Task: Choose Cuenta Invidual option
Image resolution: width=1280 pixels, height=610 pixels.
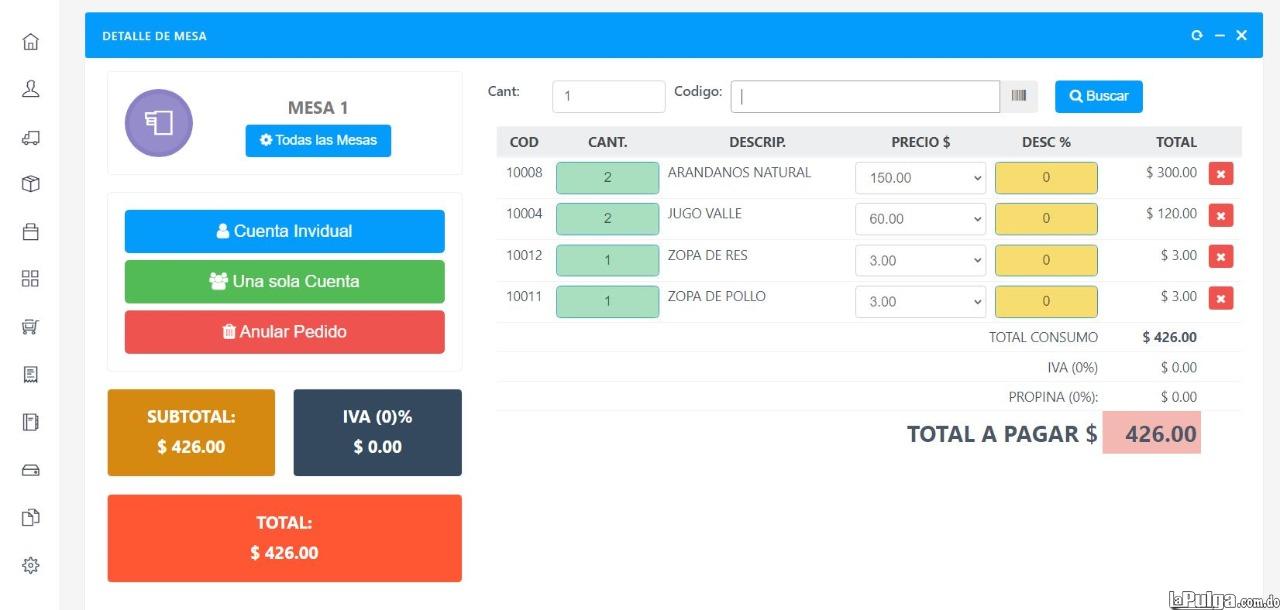Action: 284,231
